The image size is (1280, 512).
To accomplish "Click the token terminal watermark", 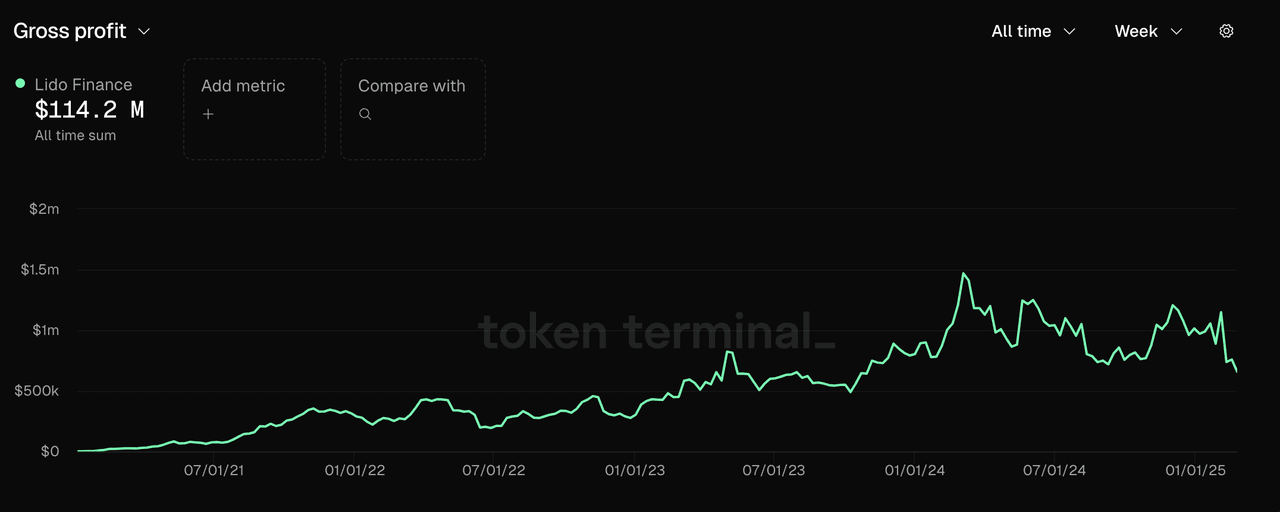I will pos(655,331).
